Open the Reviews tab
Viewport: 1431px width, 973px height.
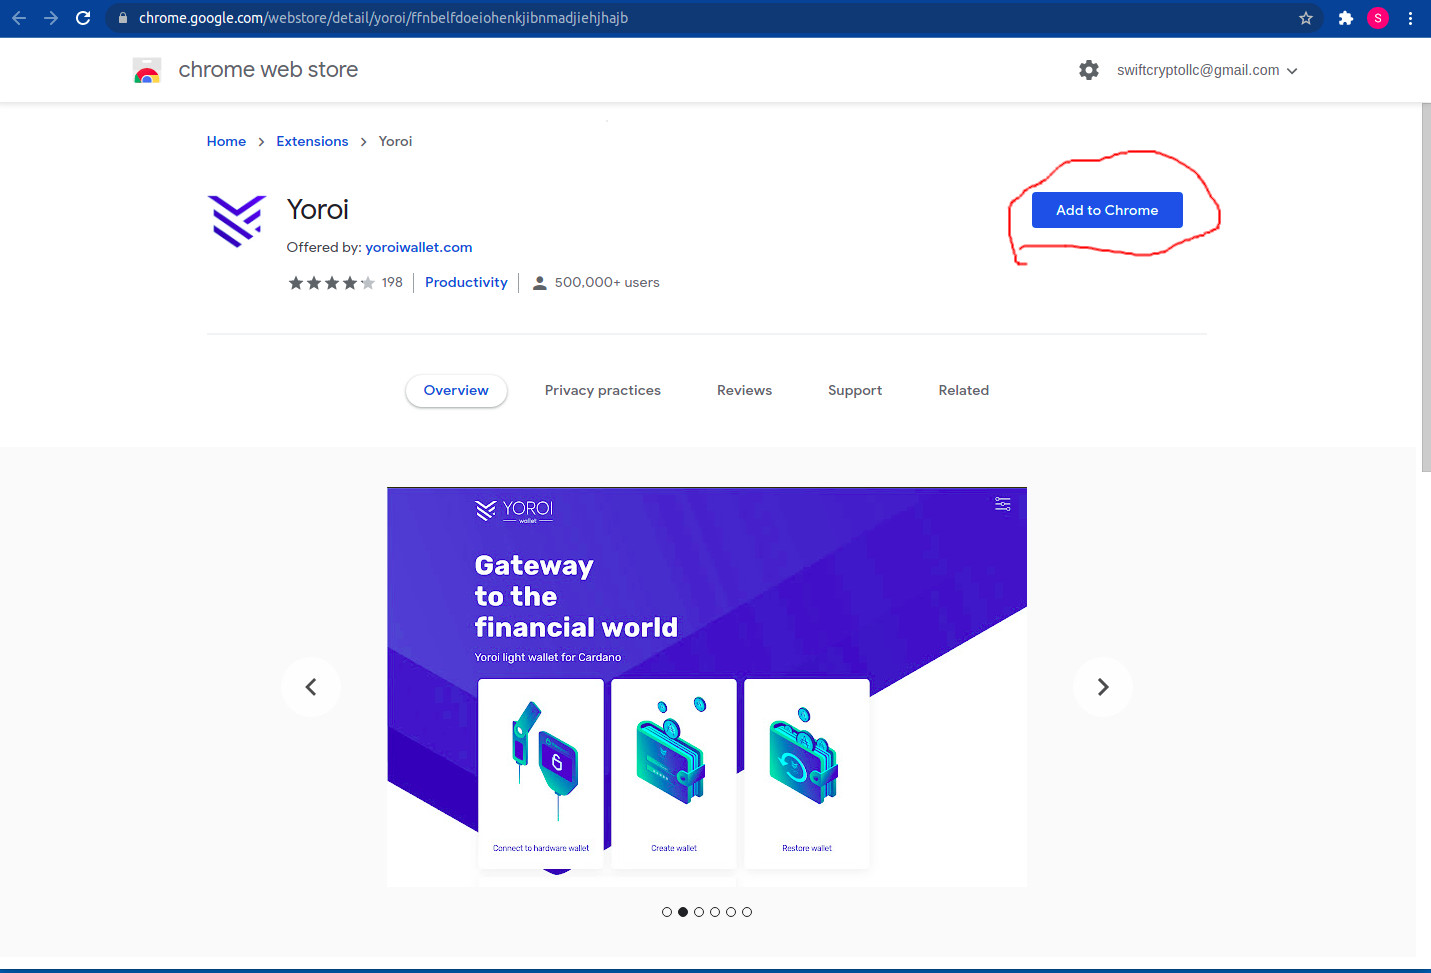(744, 391)
